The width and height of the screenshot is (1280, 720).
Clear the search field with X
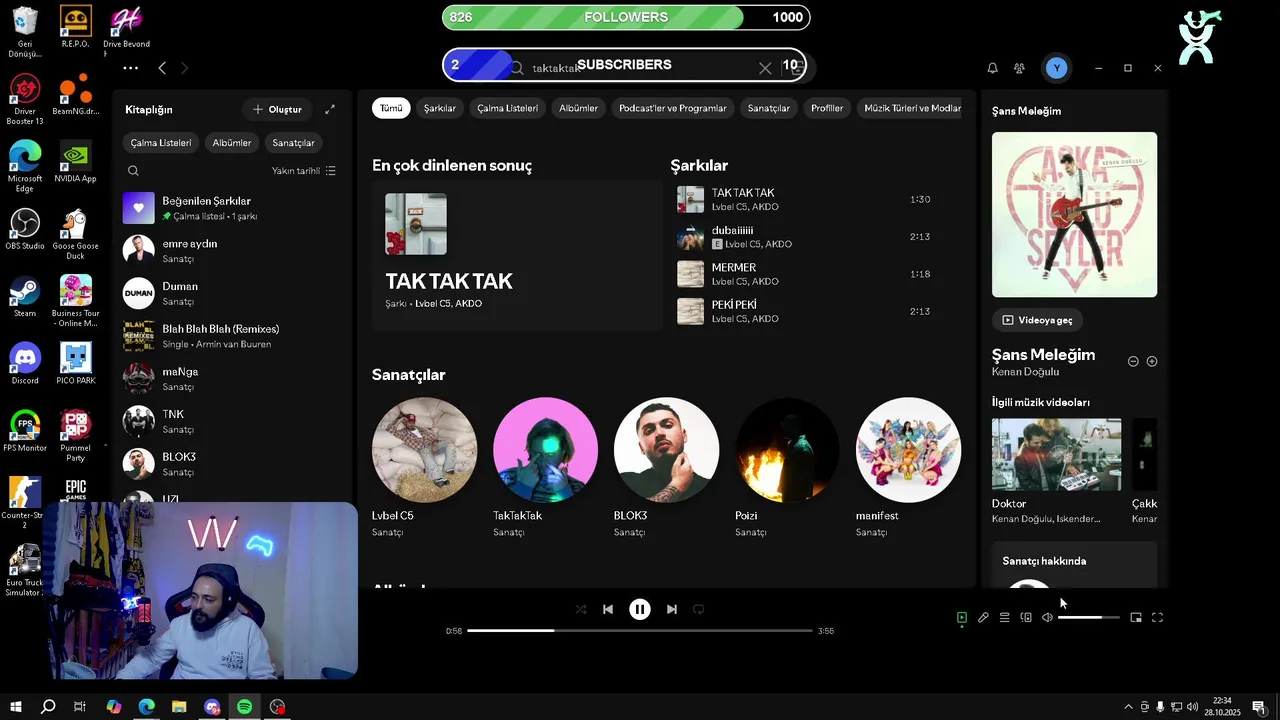[765, 68]
